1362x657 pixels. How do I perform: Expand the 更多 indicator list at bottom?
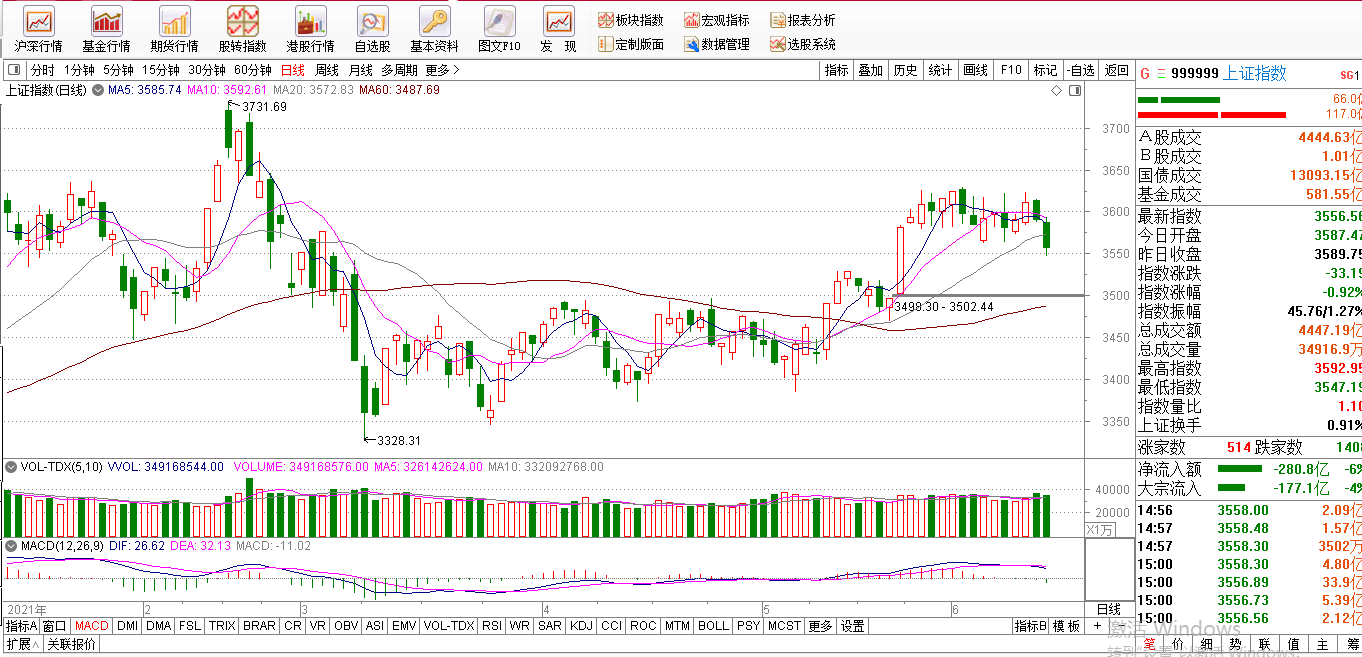pyautogui.click(x=820, y=625)
